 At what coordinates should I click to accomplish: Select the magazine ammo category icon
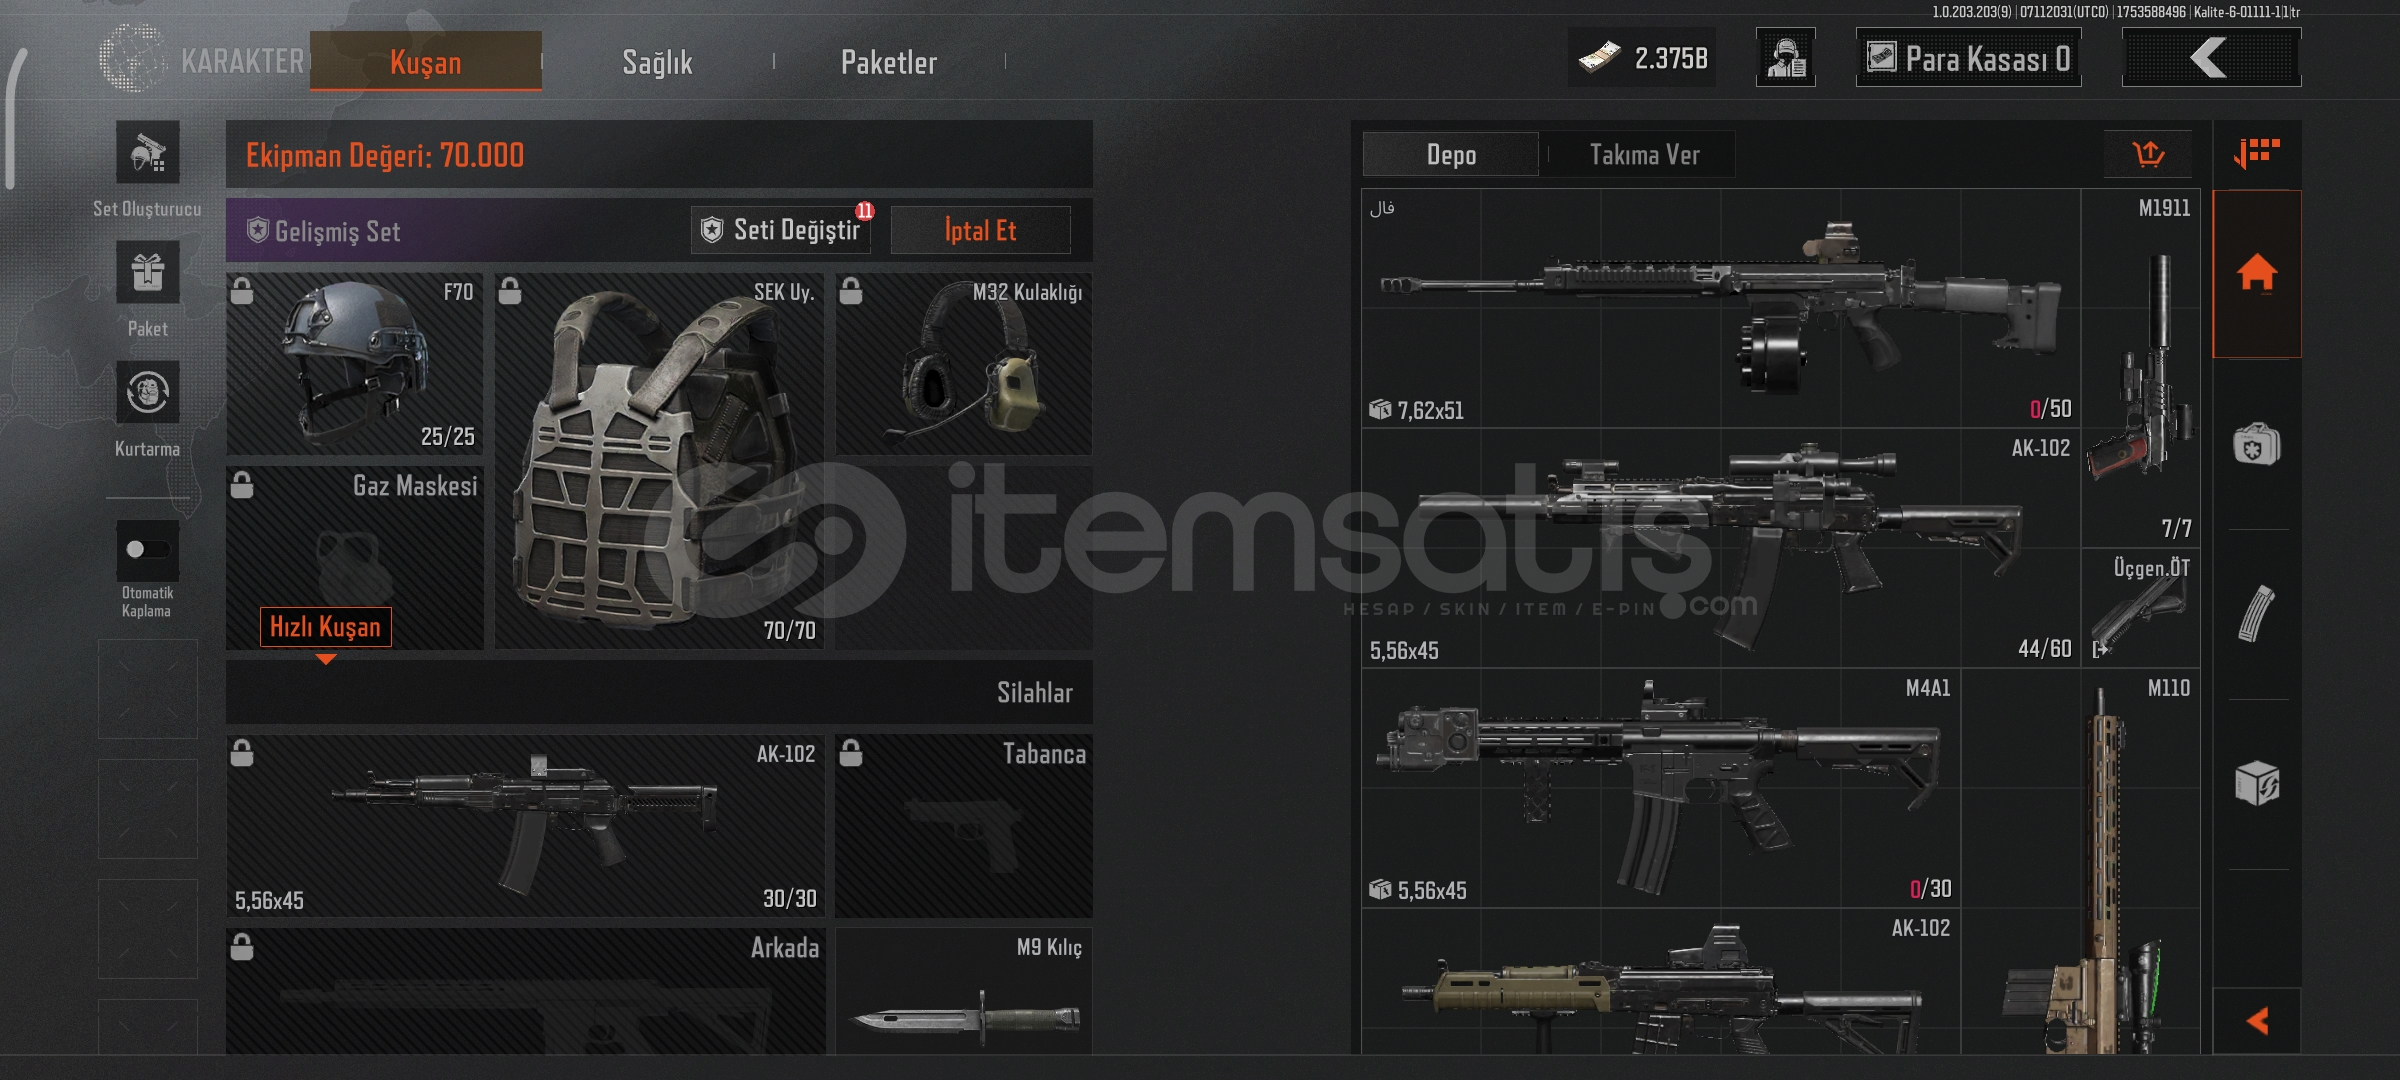[2257, 613]
